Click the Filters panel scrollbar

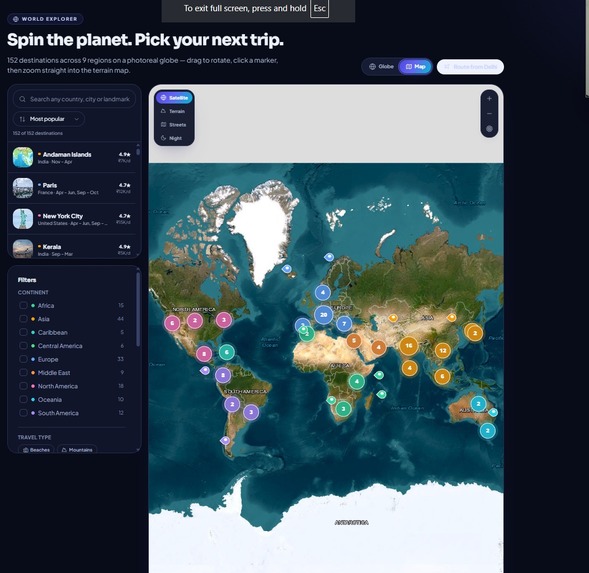[138, 309]
